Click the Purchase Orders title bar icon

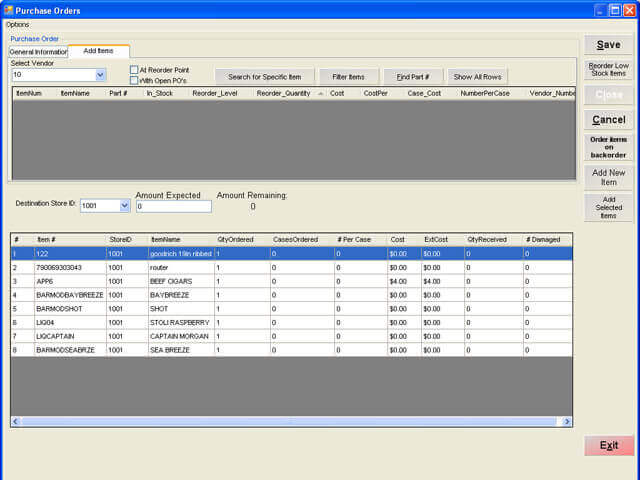pos(9,10)
